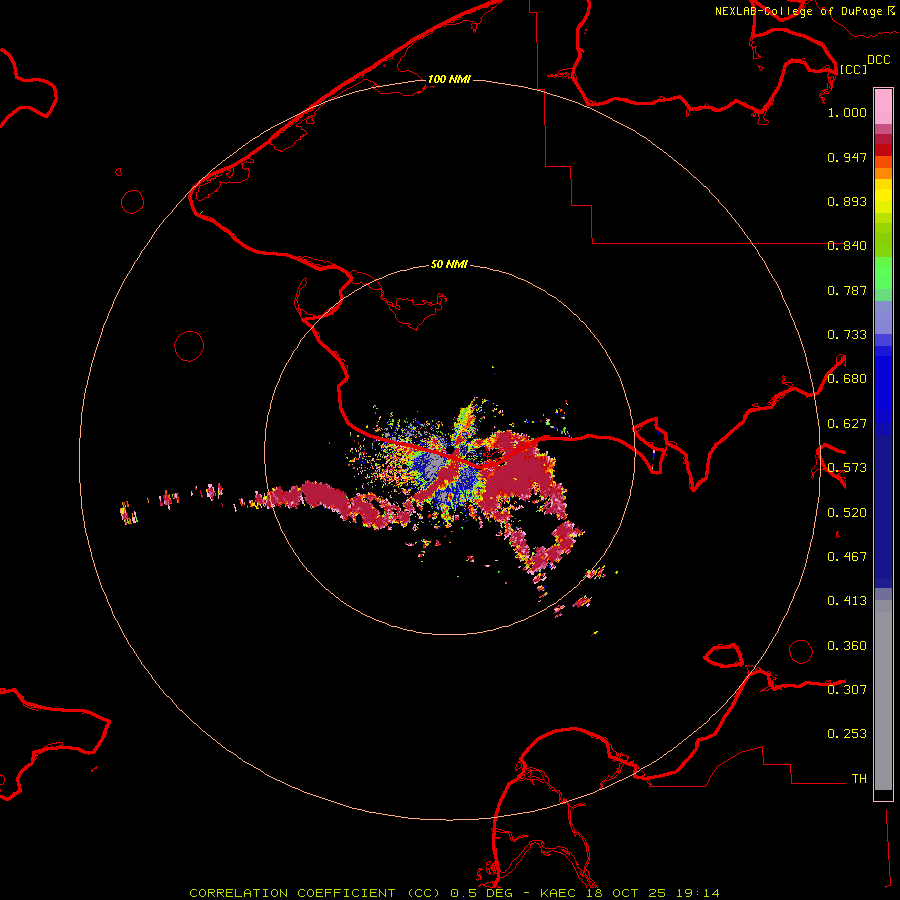Select the 0.467 color bar value
This screenshot has height=900, width=900.
[x=847, y=557]
